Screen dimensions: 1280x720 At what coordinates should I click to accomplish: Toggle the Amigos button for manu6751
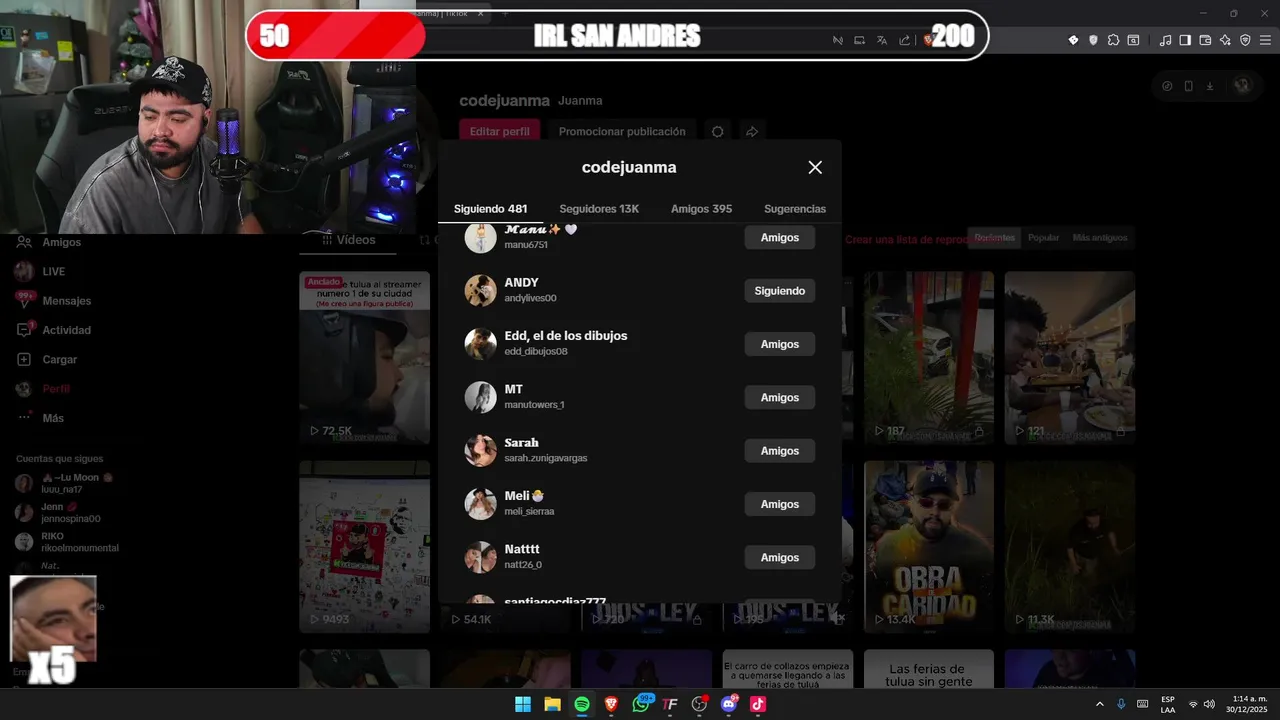[779, 238]
